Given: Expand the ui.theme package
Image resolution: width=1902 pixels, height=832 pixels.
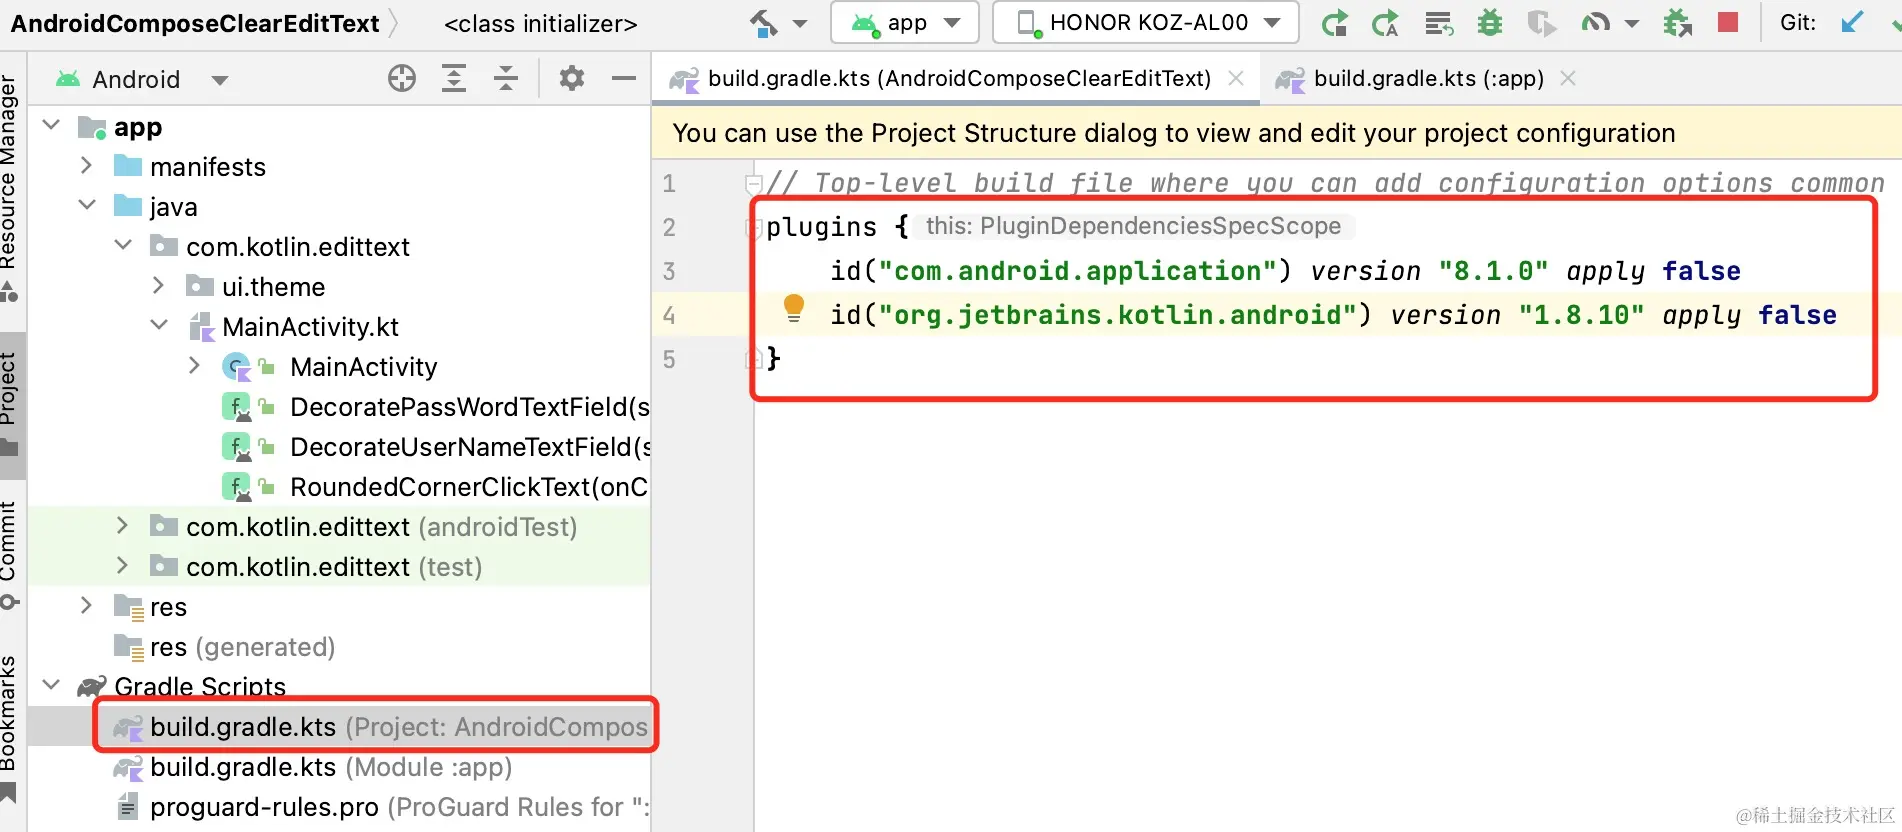Looking at the screenshot, I should pyautogui.click(x=159, y=286).
